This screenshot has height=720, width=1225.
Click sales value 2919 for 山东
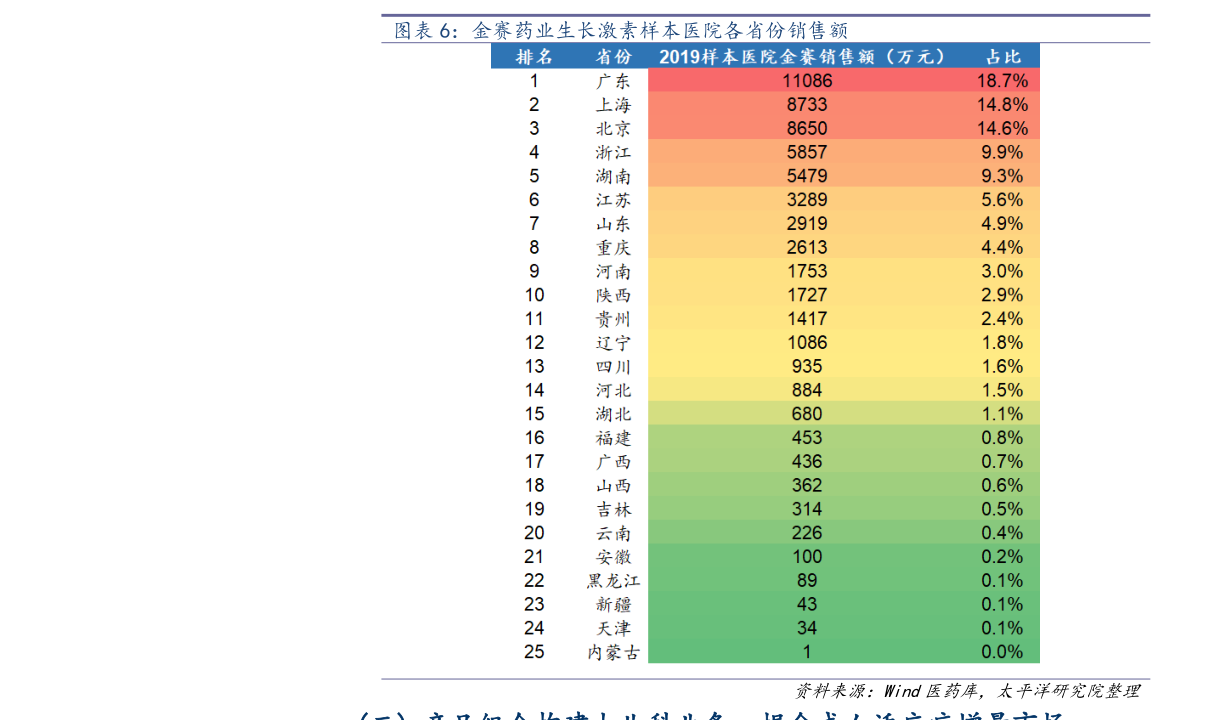point(807,224)
